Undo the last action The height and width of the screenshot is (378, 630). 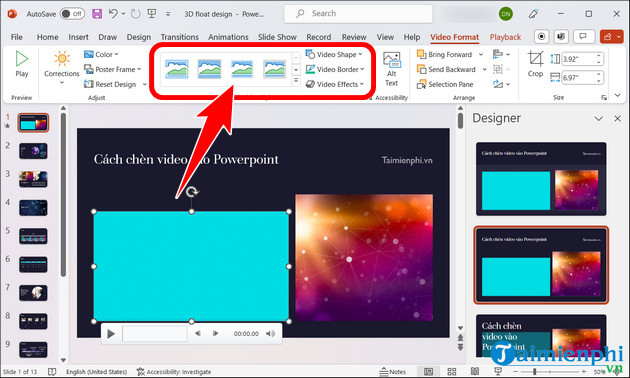[113, 14]
